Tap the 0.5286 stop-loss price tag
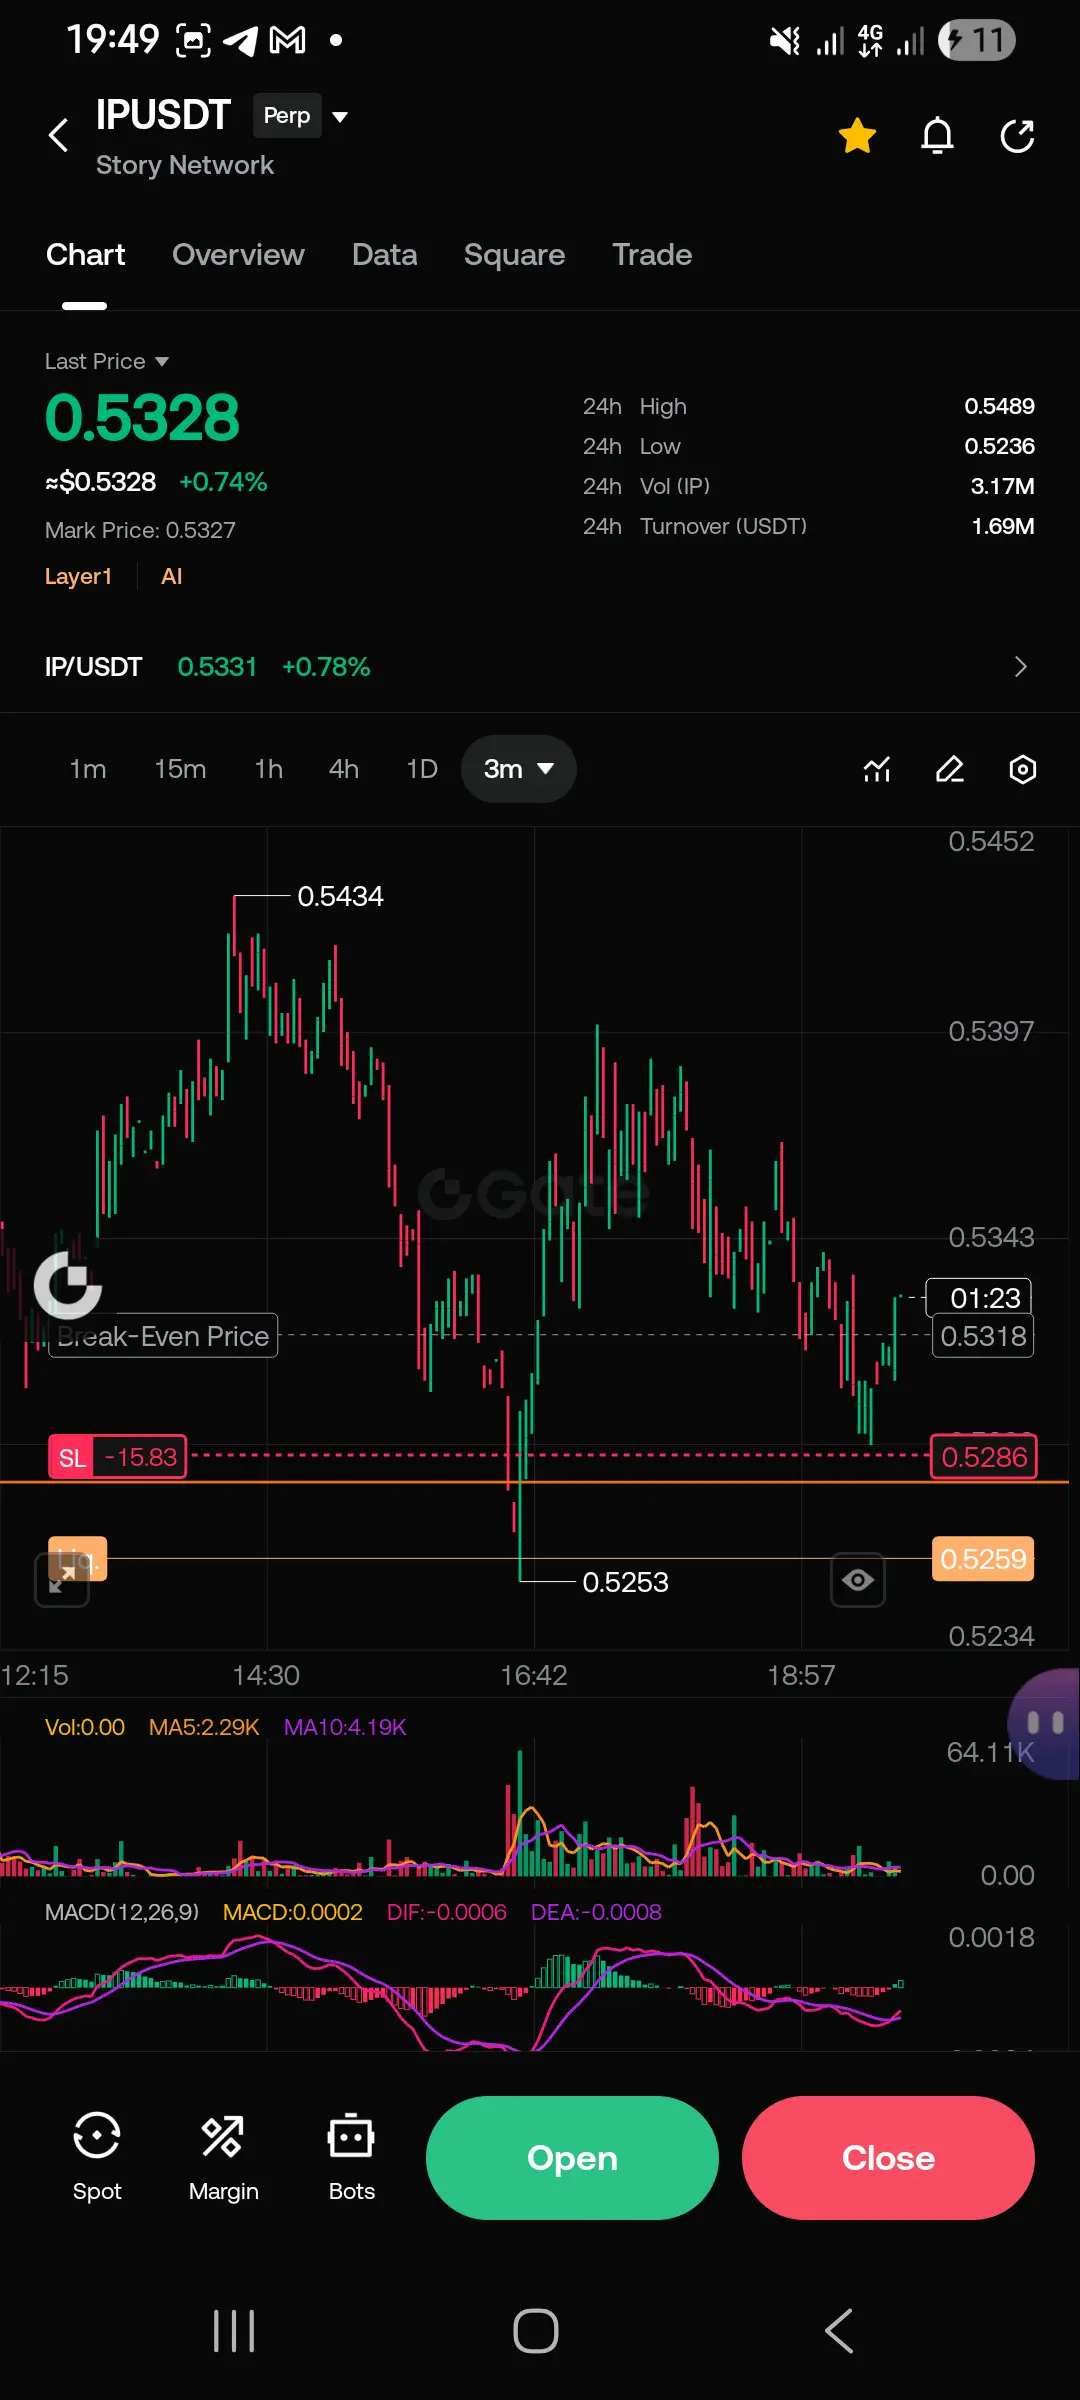The width and height of the screenshot is (1080, 2400). [984, 1457]
